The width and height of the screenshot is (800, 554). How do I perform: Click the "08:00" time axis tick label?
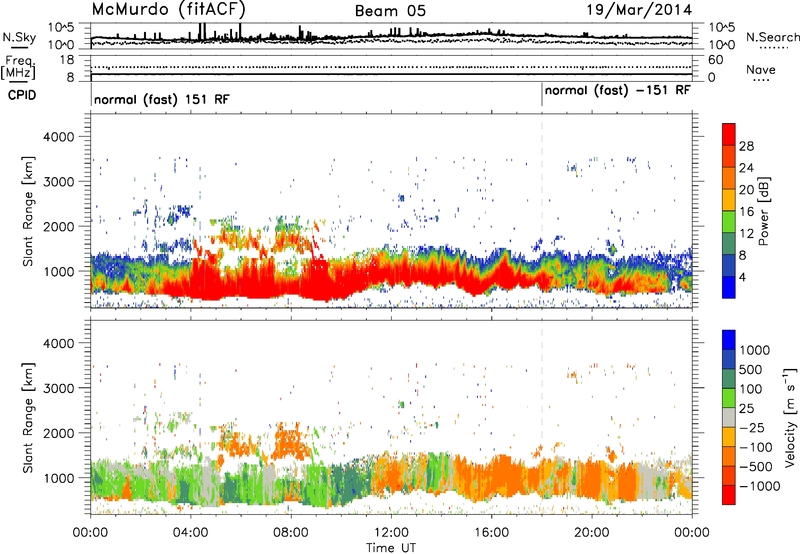click(291, 533)
